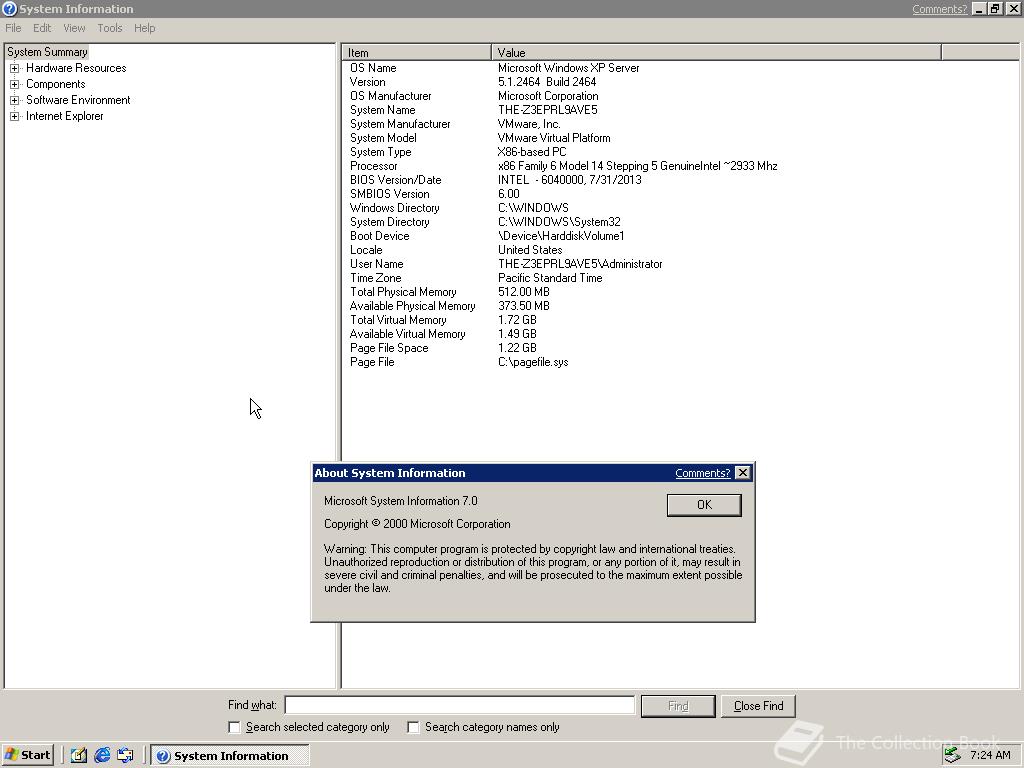1024x768 pixels.
Task: Click the 373.50 MB value
Action: (524, 306)
